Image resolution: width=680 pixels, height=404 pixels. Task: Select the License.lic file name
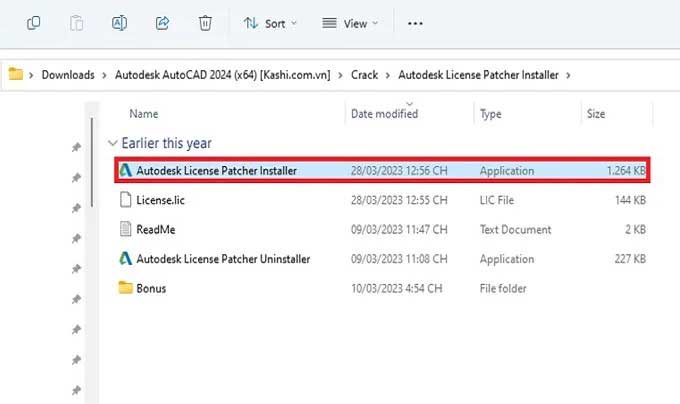(x=160, y=200)
